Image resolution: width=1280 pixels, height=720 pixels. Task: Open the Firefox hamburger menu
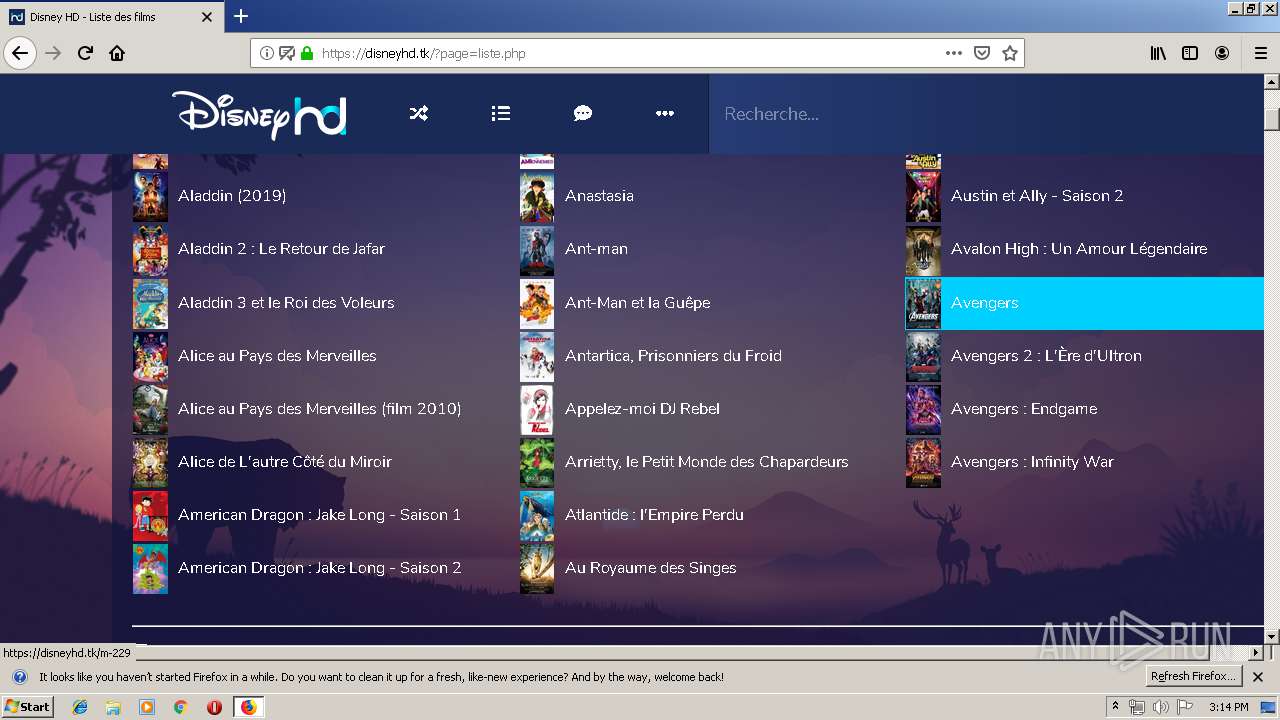pos(1261,53)
